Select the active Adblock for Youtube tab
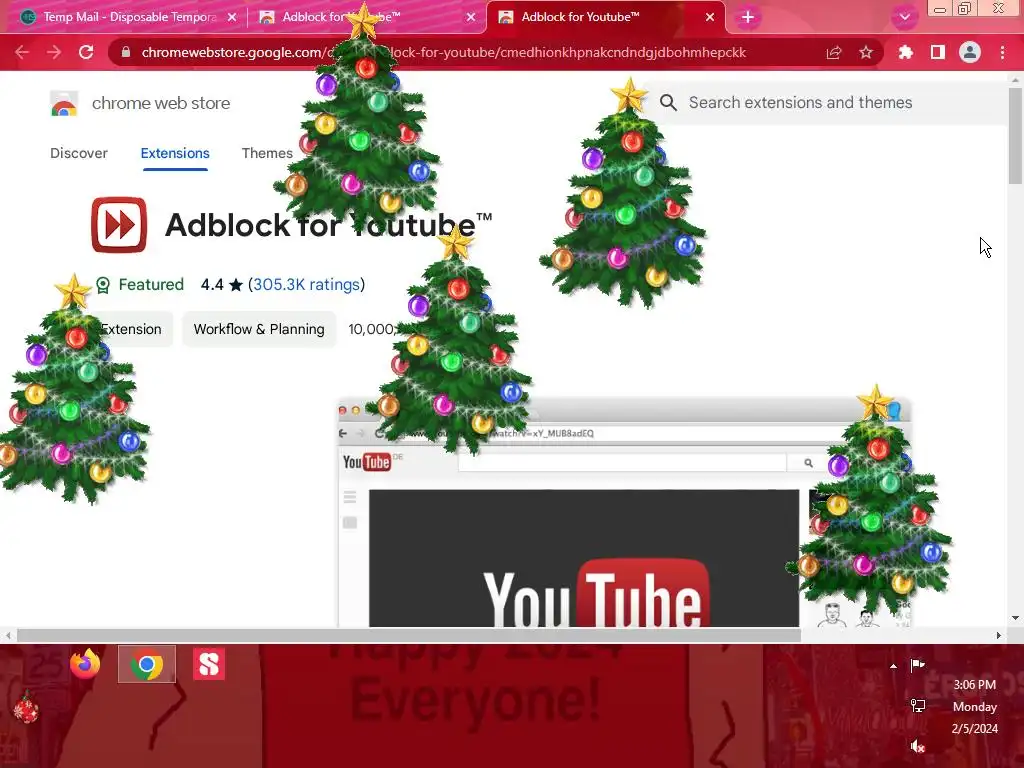This screenshot has width=1024, height=768. (x=606, y=17)
